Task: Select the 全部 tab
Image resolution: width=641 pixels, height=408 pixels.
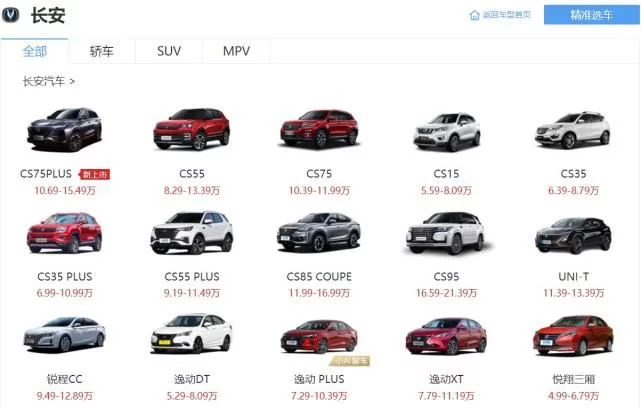Action: (x=35, y=51)
